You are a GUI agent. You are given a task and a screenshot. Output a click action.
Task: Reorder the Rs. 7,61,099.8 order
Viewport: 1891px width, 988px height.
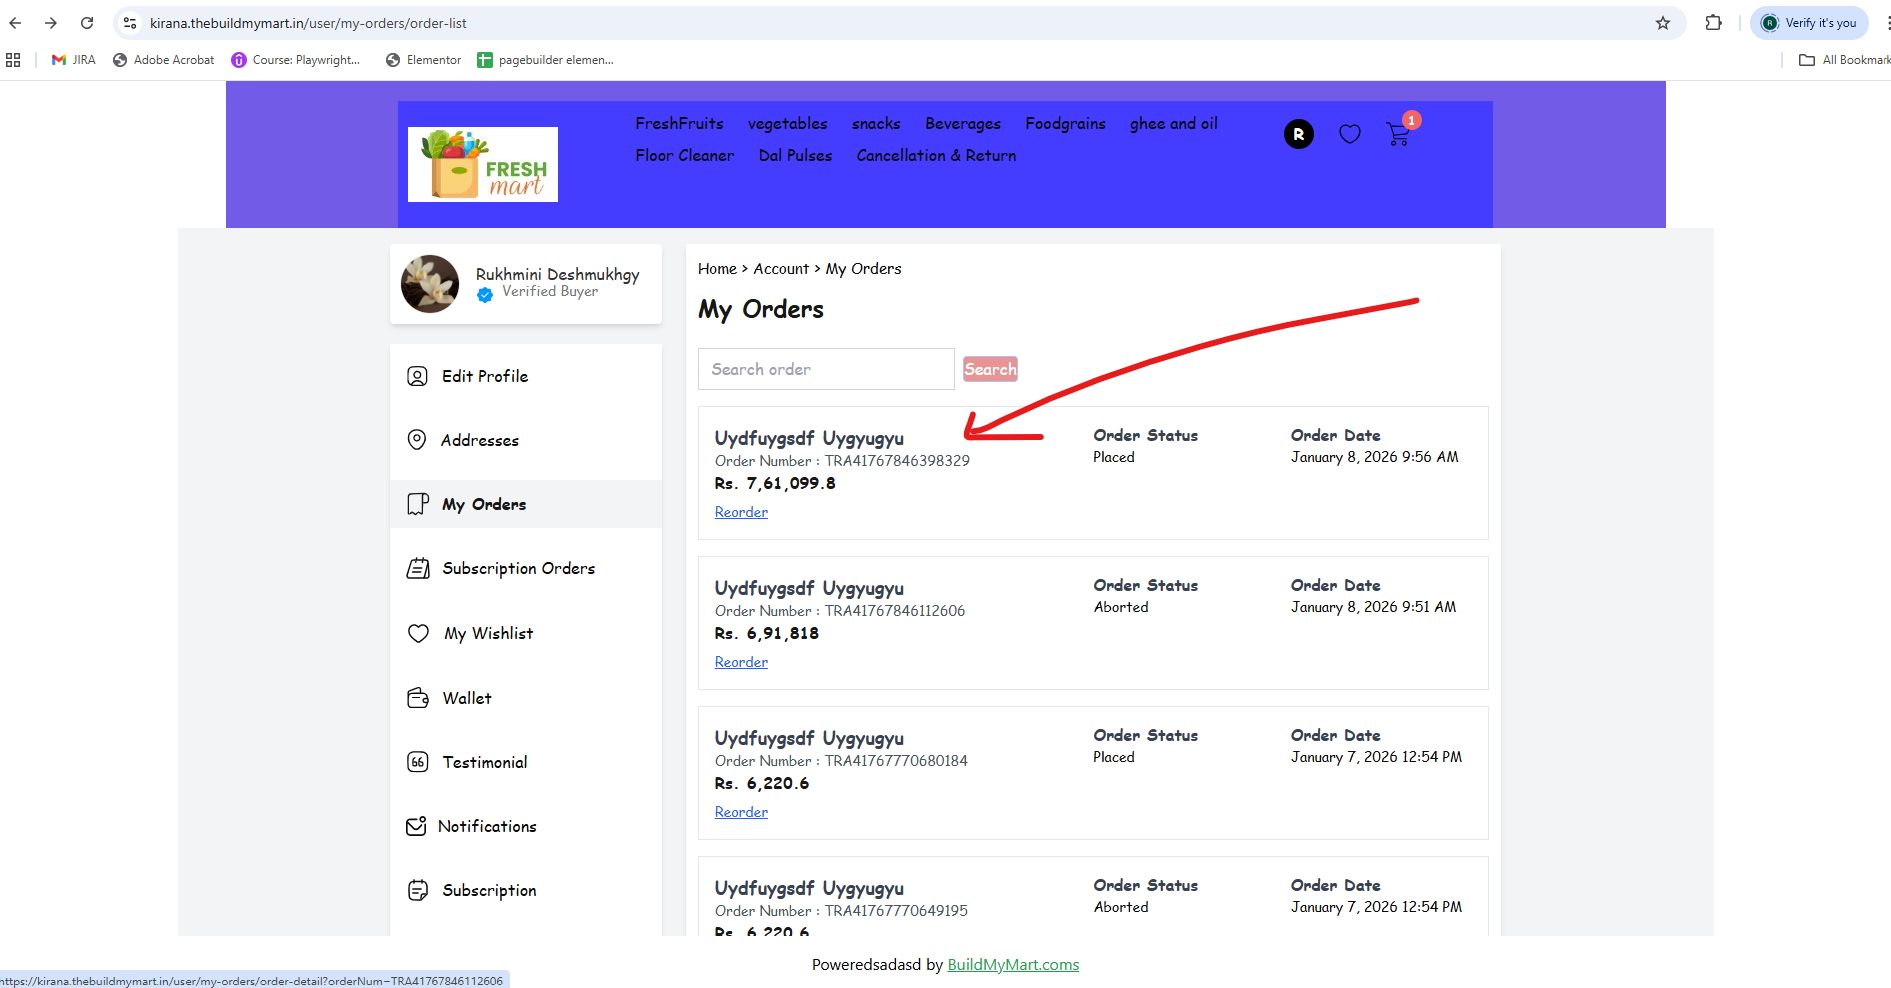pos(741,512)
